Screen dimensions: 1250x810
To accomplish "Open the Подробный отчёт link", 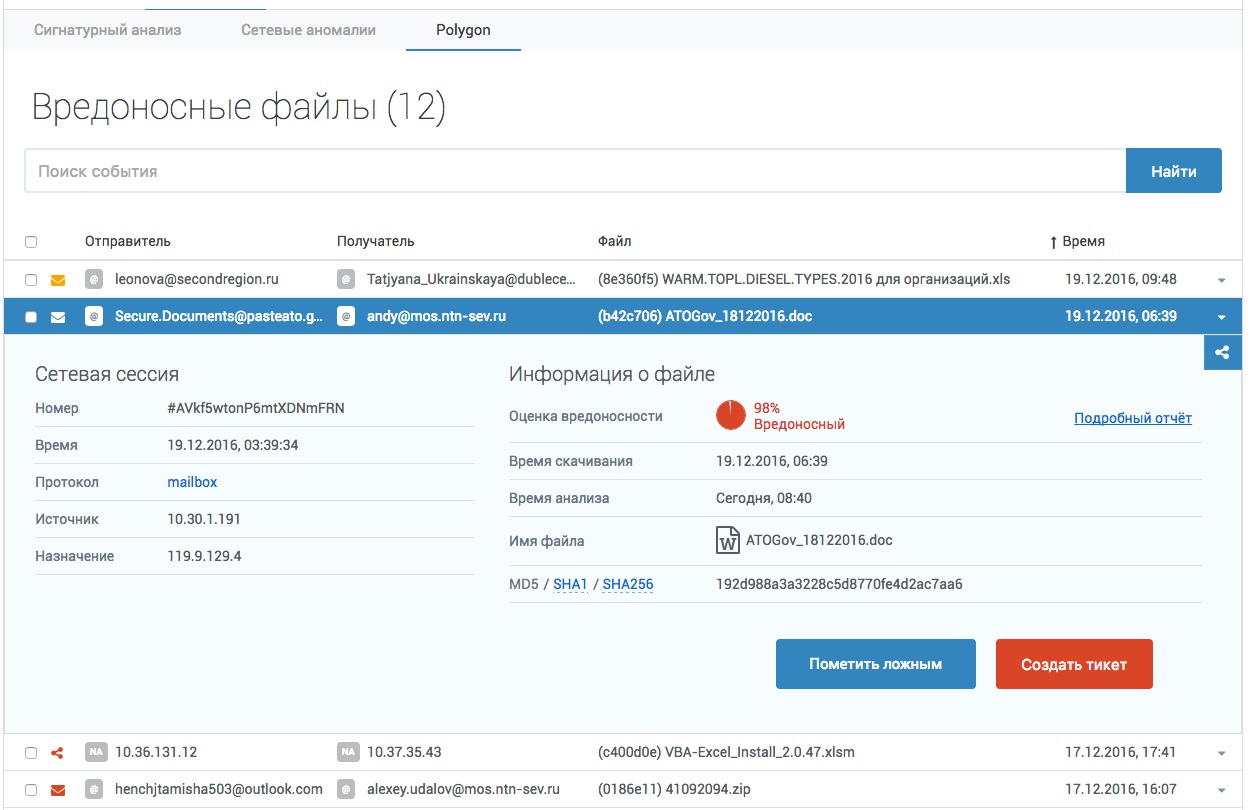I will click(1133, 418).
